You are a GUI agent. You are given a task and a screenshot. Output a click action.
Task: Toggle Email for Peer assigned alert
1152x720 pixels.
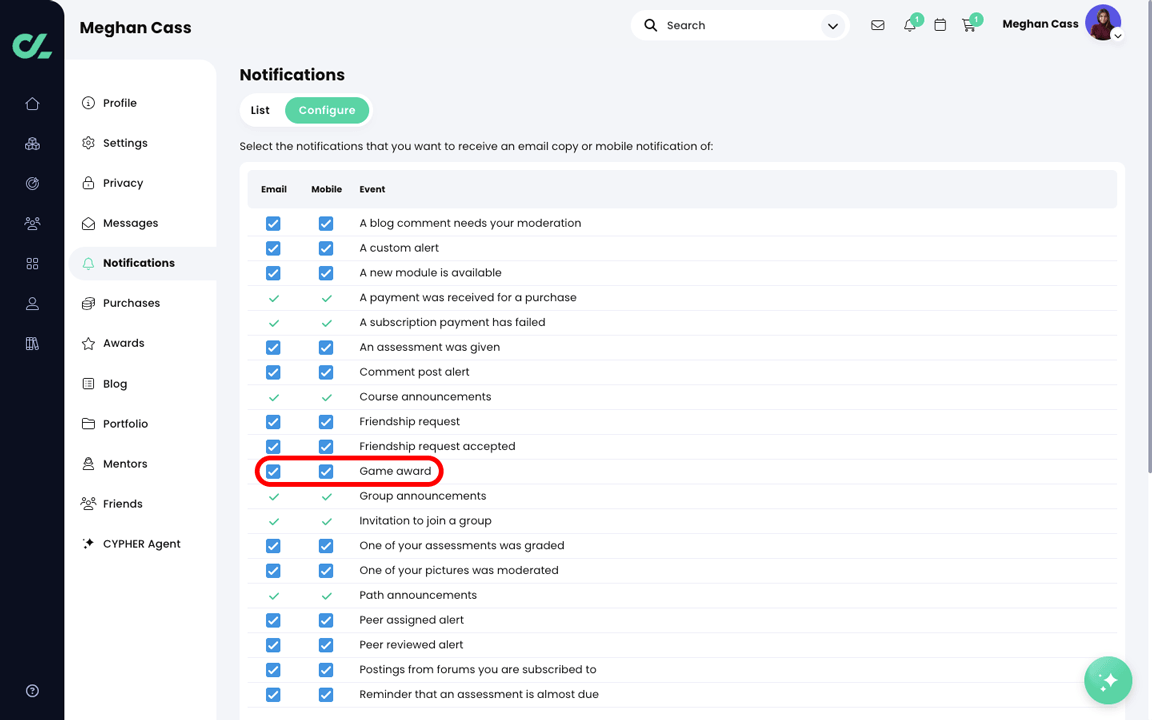click(x=273, y=620)
